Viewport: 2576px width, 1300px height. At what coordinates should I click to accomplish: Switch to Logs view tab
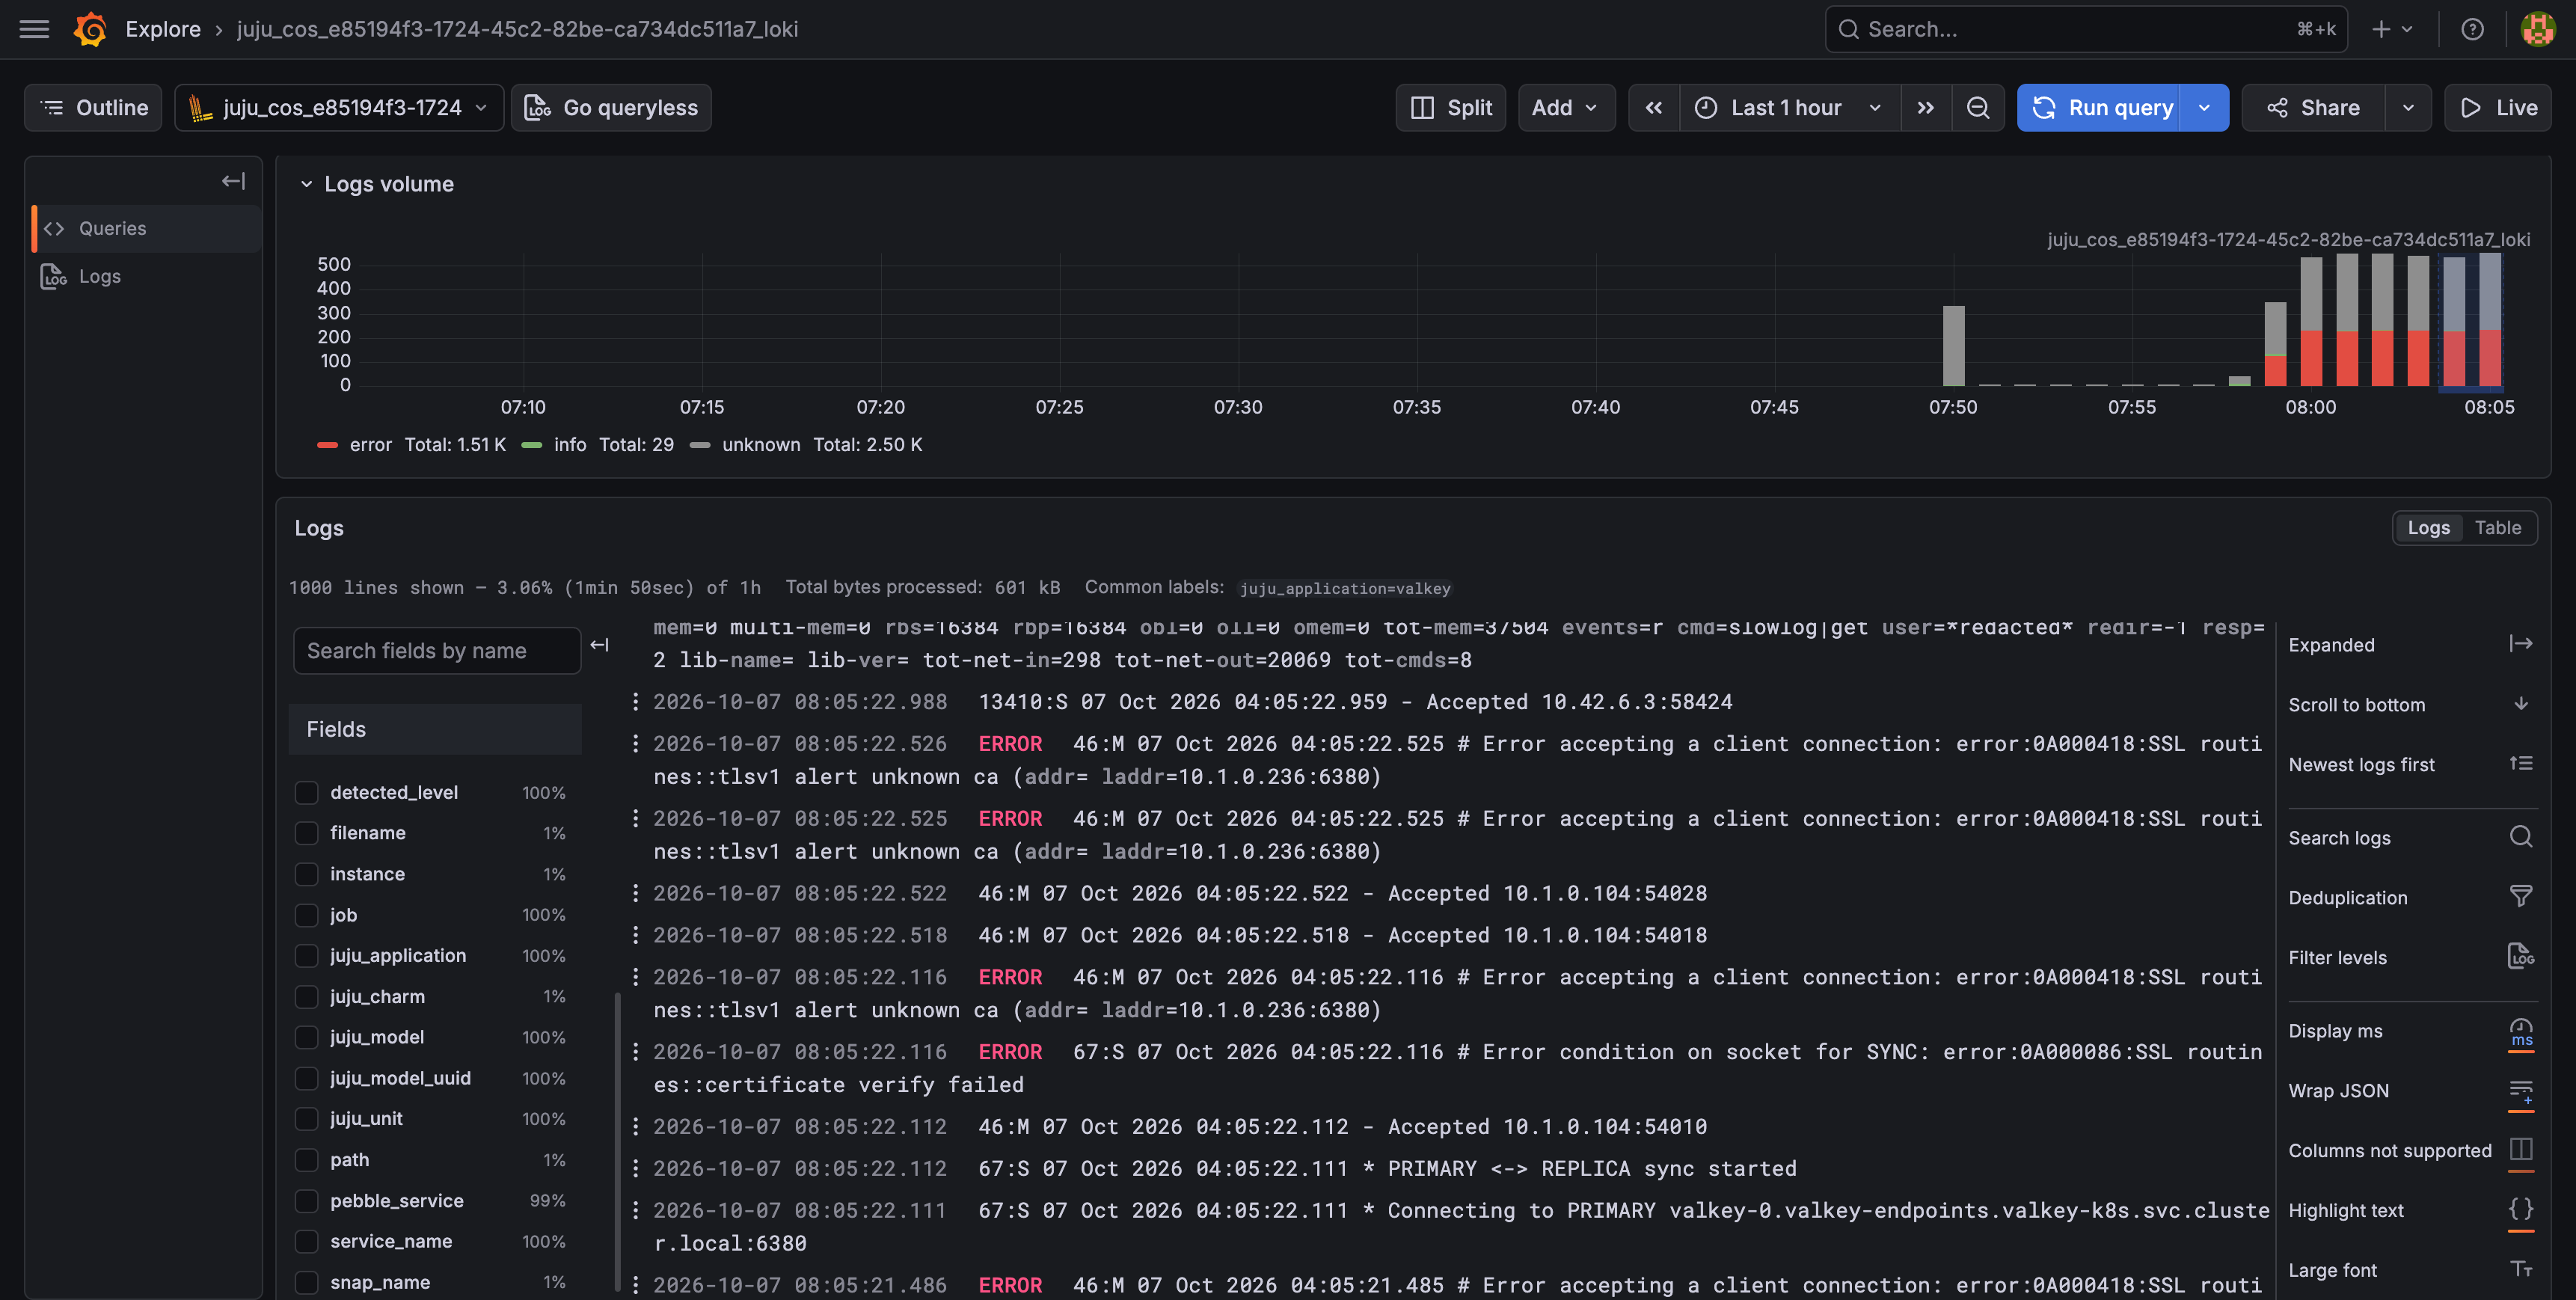[x=2428, y=528]
